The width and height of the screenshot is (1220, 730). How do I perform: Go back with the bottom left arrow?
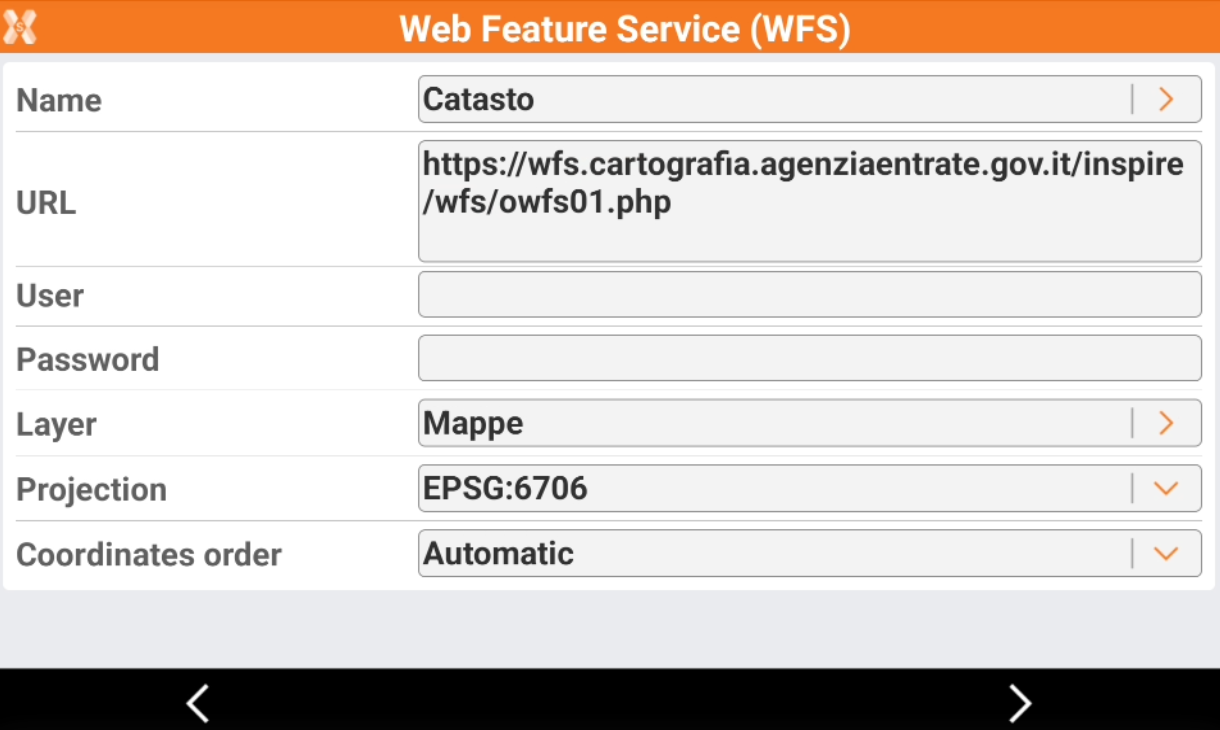(198, 703)
